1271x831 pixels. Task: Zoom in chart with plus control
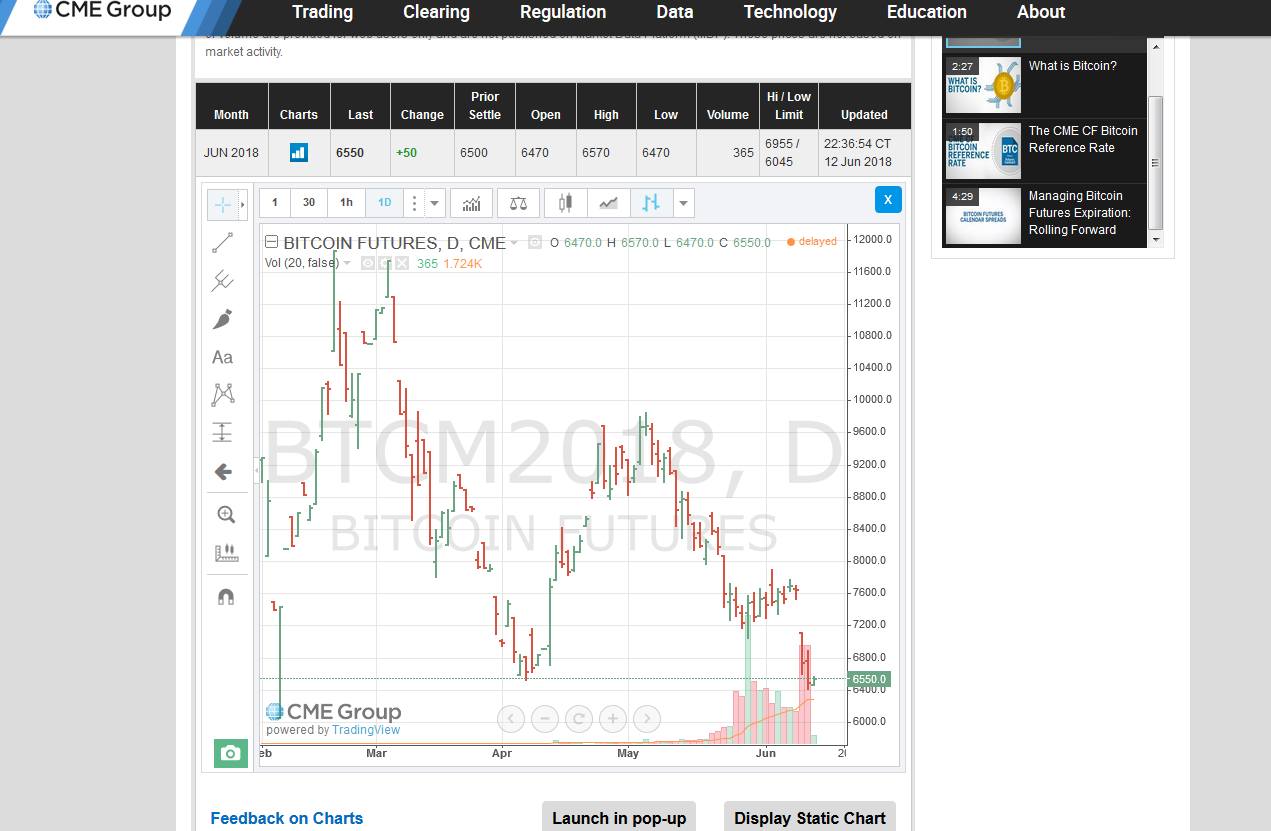click(x=613, y=718)
